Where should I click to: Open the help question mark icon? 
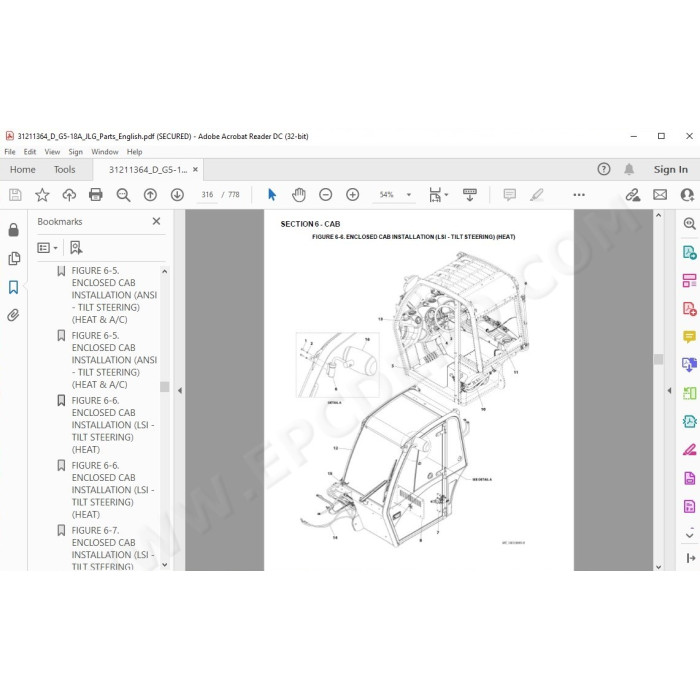[x=604, y=169]
